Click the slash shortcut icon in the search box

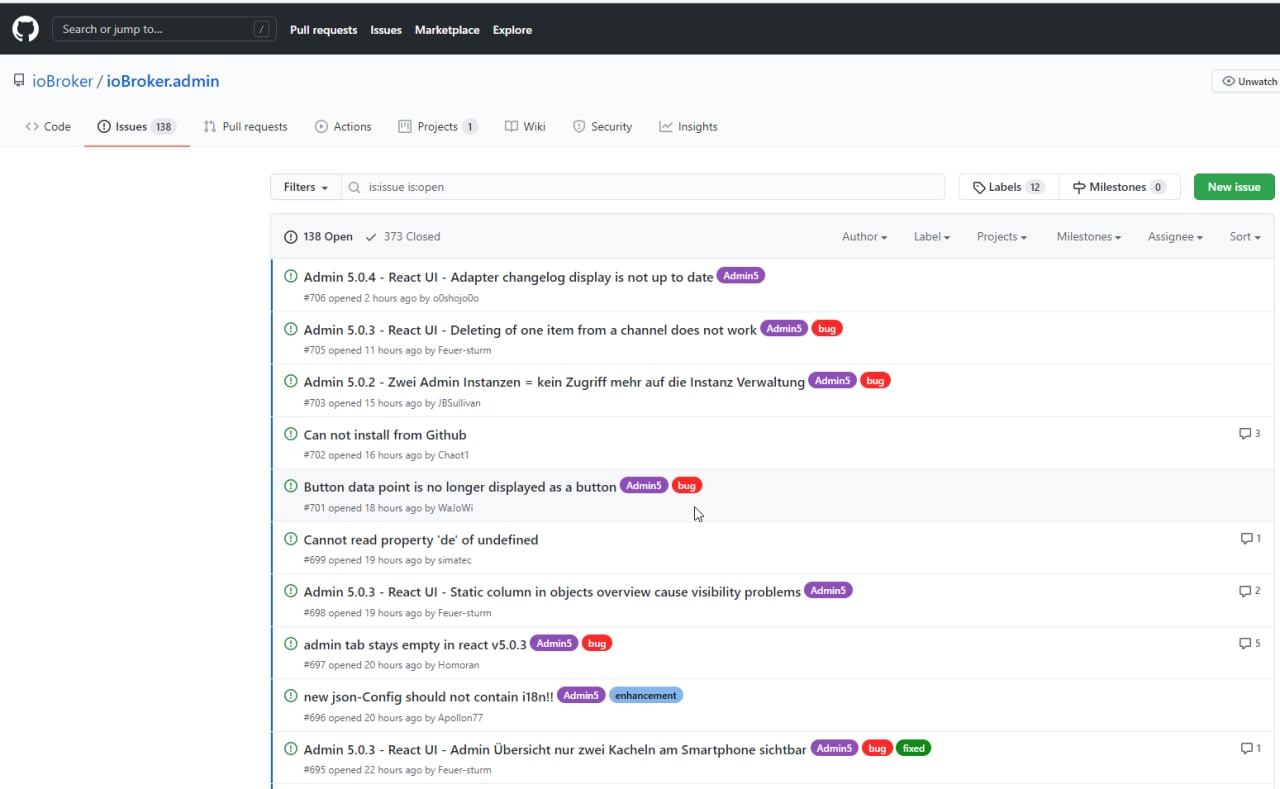click(262, 29)
